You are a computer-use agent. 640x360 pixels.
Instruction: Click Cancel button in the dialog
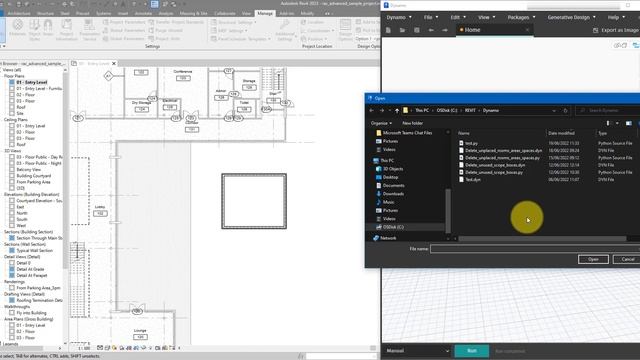click(628, 260)
